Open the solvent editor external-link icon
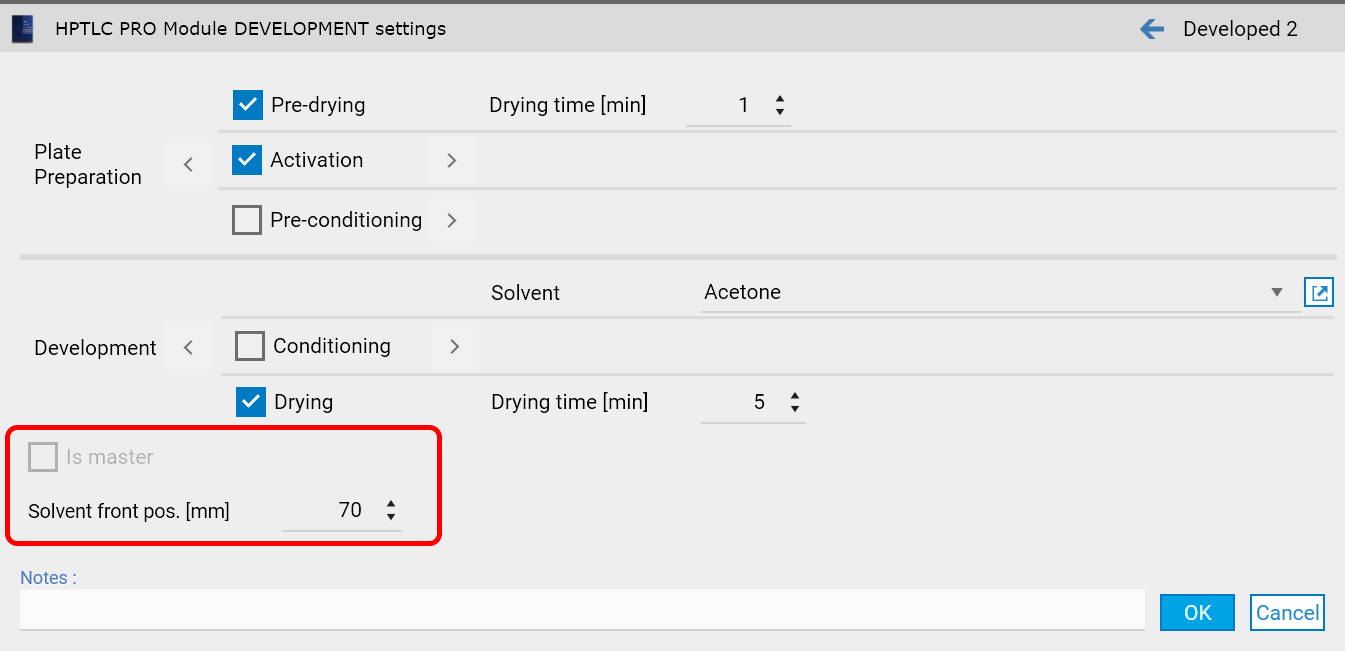The width and height of the screenshot is (1345, 651). click(x=1319, y=293)
